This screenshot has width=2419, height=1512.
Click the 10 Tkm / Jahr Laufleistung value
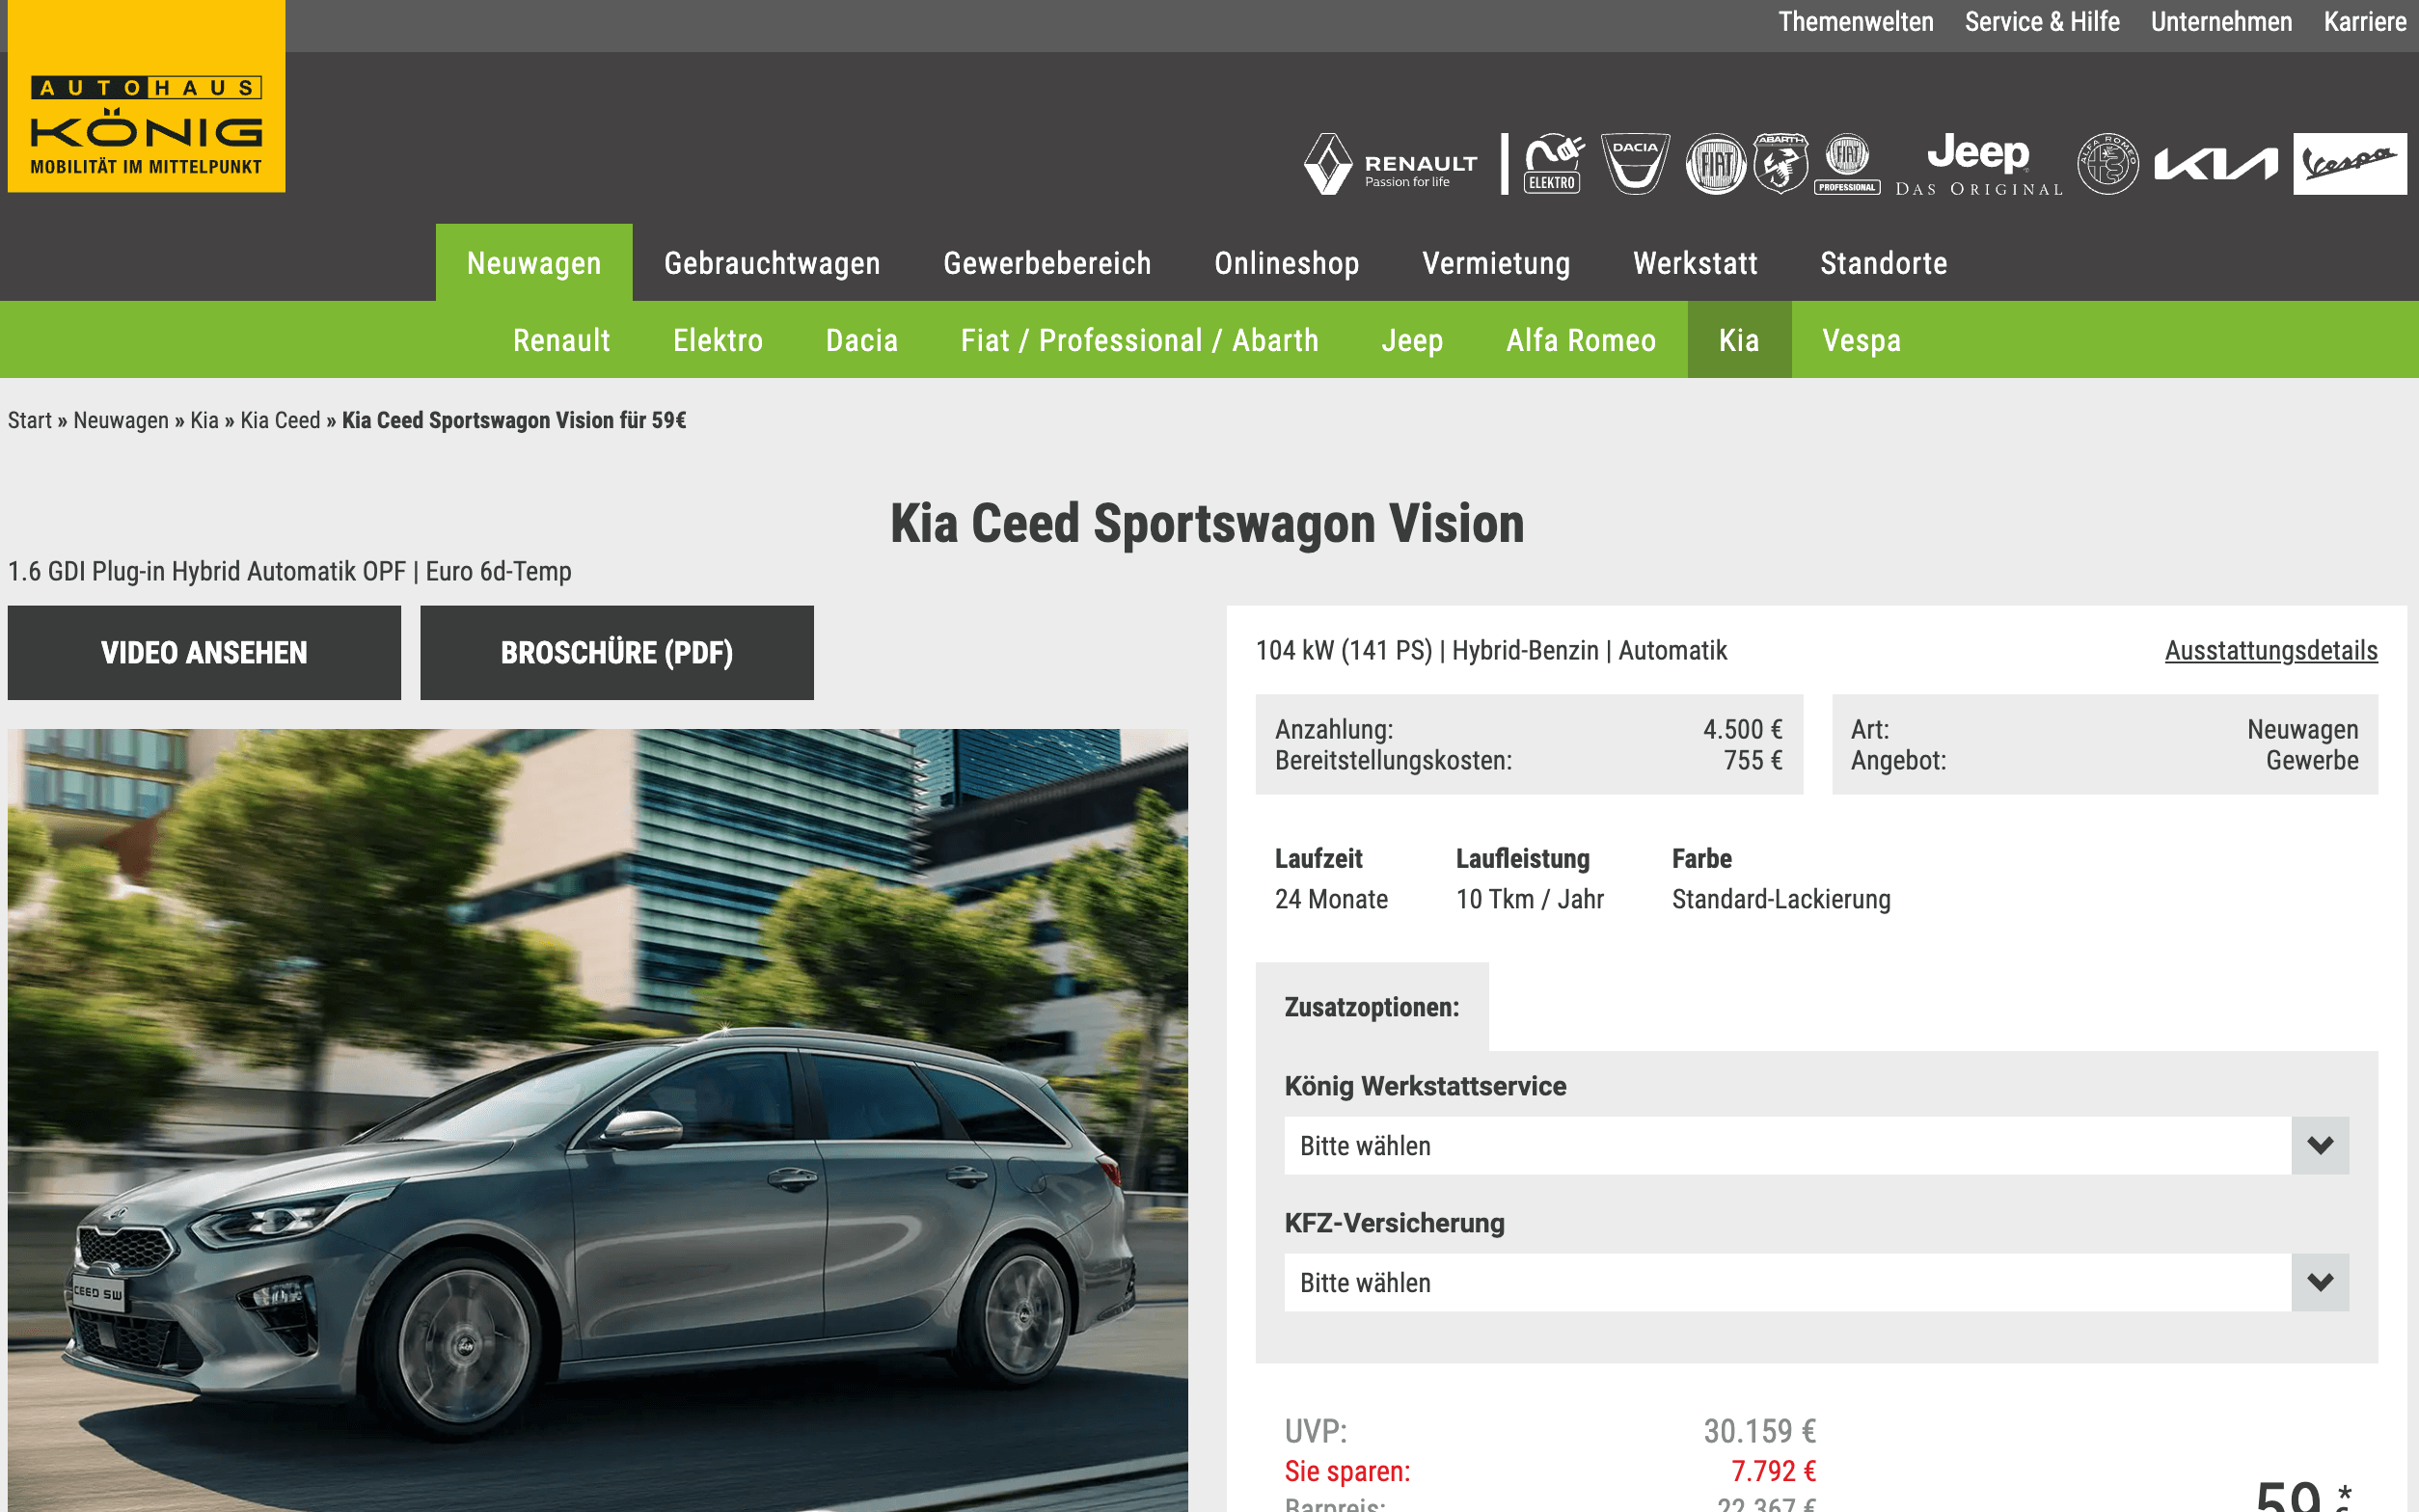(1529, 899)
